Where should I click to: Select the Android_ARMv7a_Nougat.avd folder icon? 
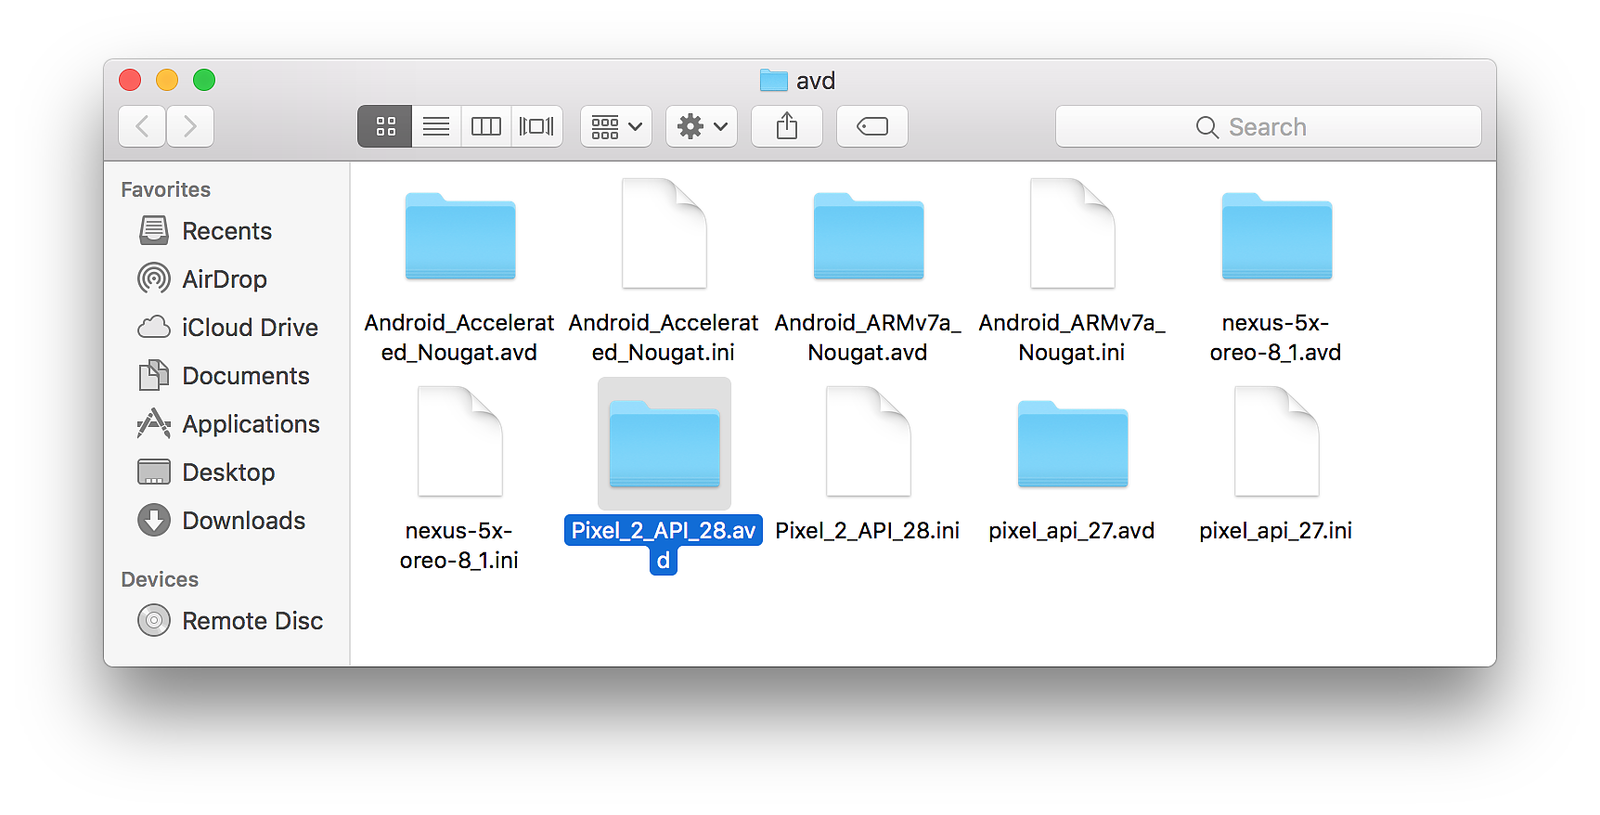(868, 236)
